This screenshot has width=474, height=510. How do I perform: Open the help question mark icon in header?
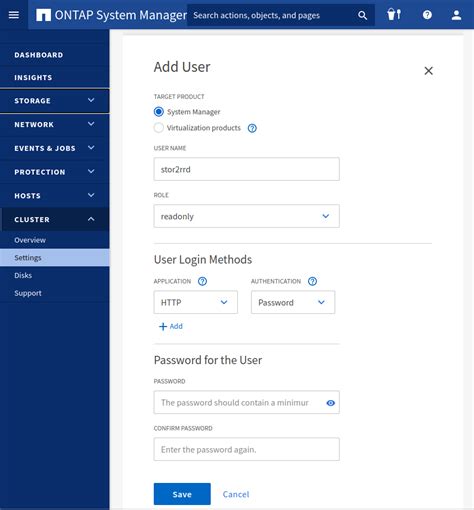click(x=427, y=15)
